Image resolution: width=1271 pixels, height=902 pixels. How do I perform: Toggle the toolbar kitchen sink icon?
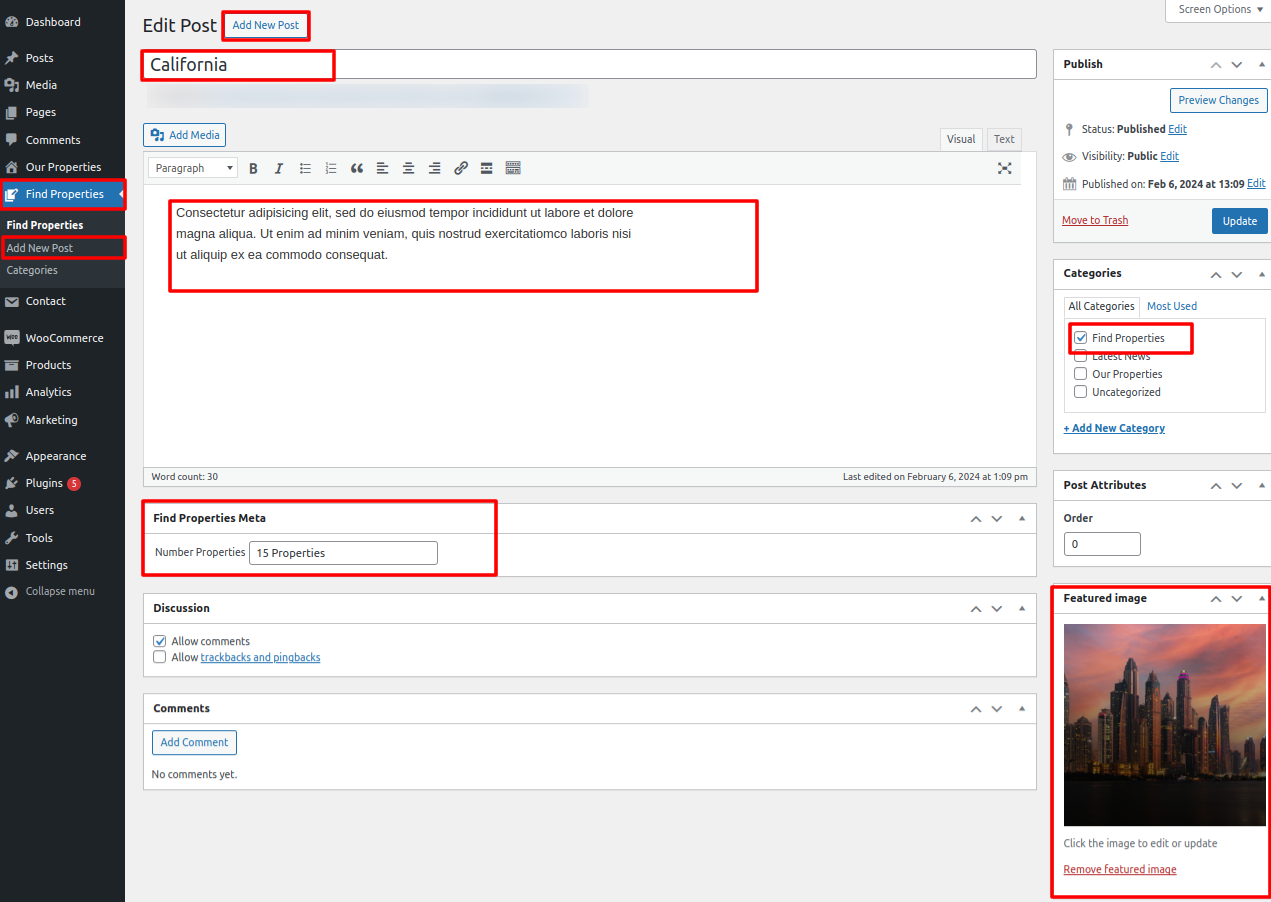pyautogui.click(x=513, y=168)
